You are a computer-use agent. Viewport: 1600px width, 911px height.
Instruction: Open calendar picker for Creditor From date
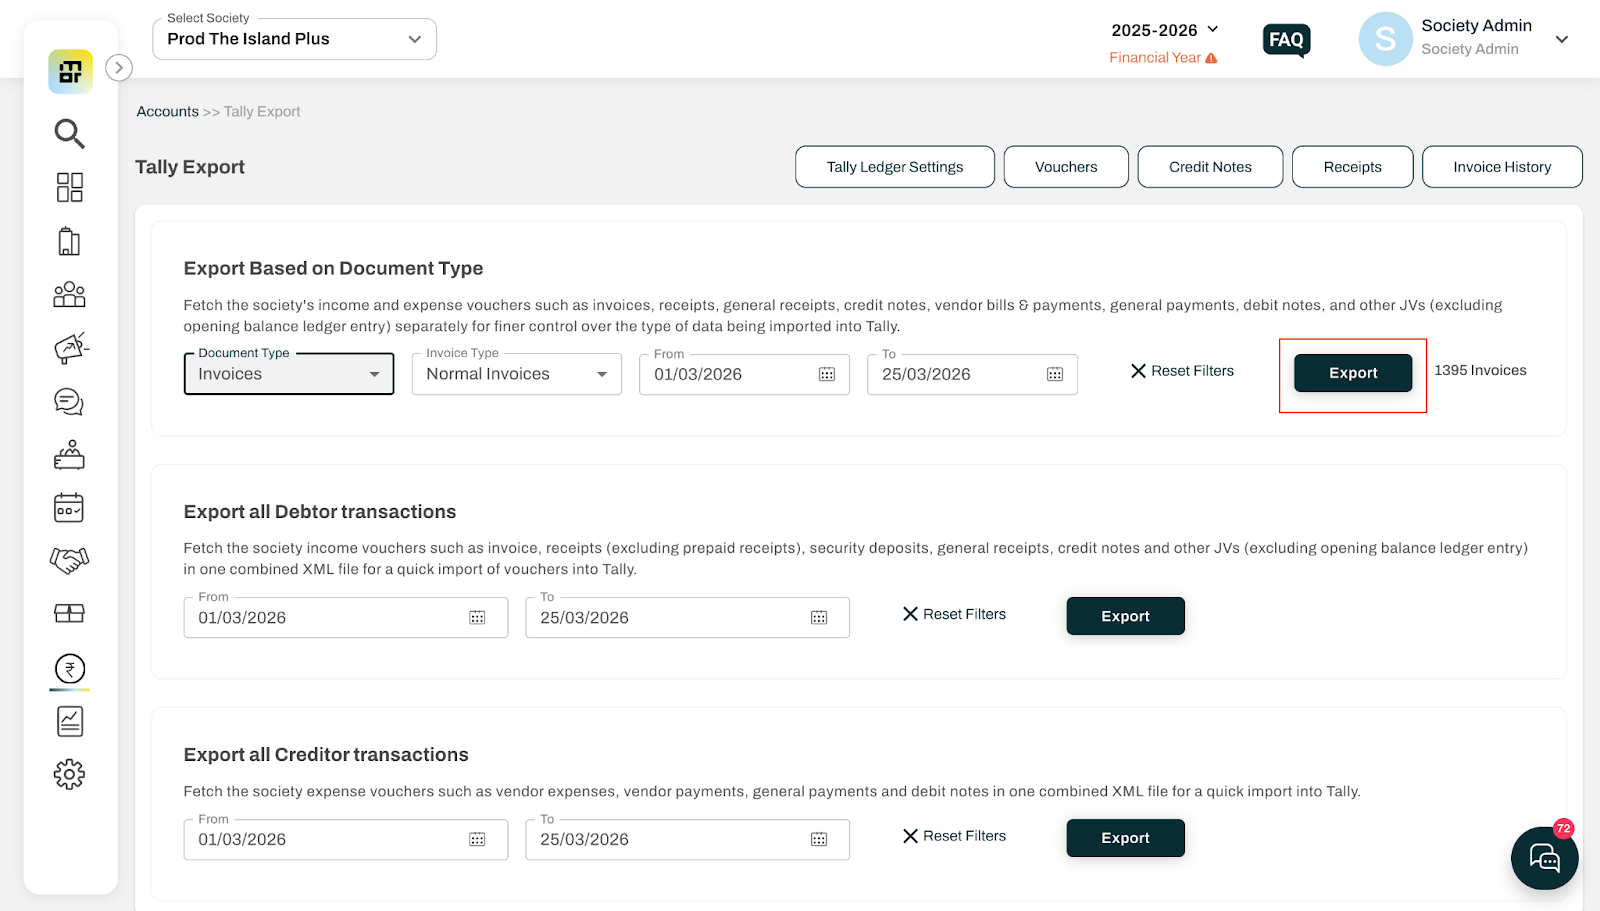pyautogui.click(x=477, y=840)
